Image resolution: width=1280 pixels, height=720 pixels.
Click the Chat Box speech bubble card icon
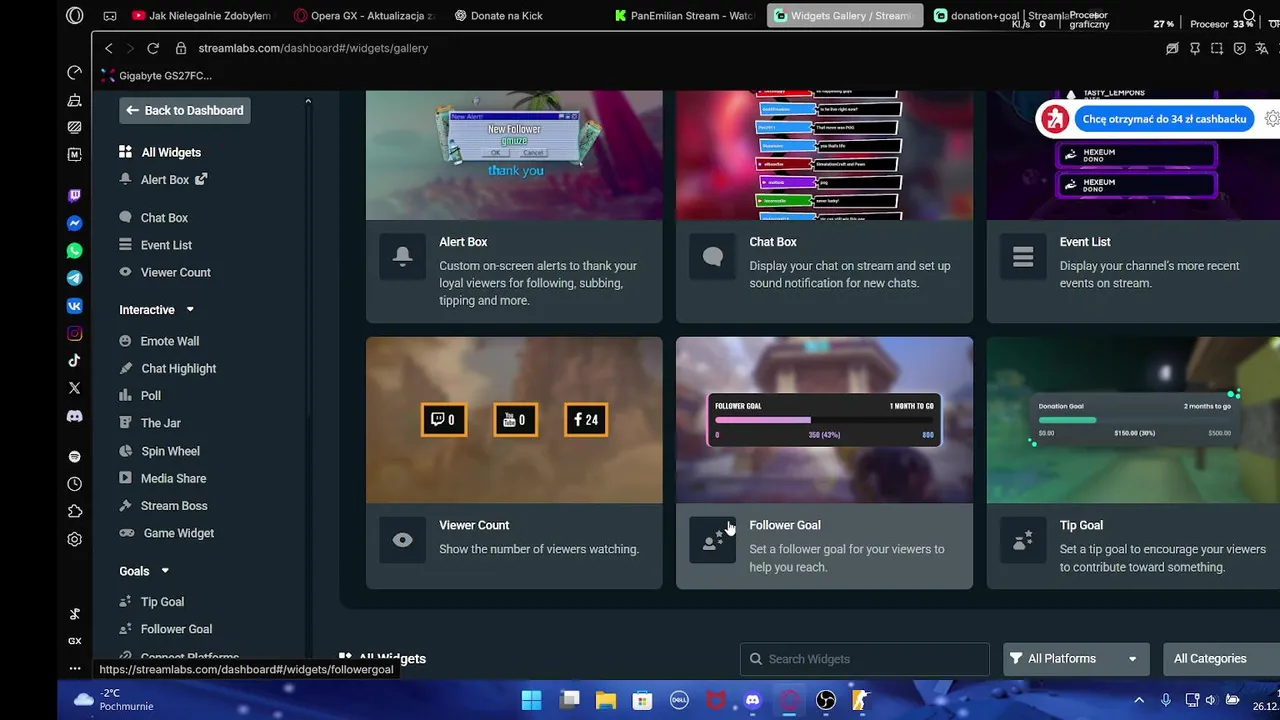(712, 257)
